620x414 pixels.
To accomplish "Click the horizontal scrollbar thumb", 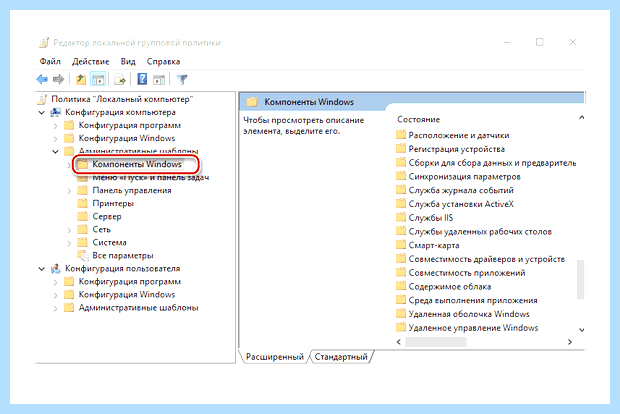I will click(x=435, y=342).
